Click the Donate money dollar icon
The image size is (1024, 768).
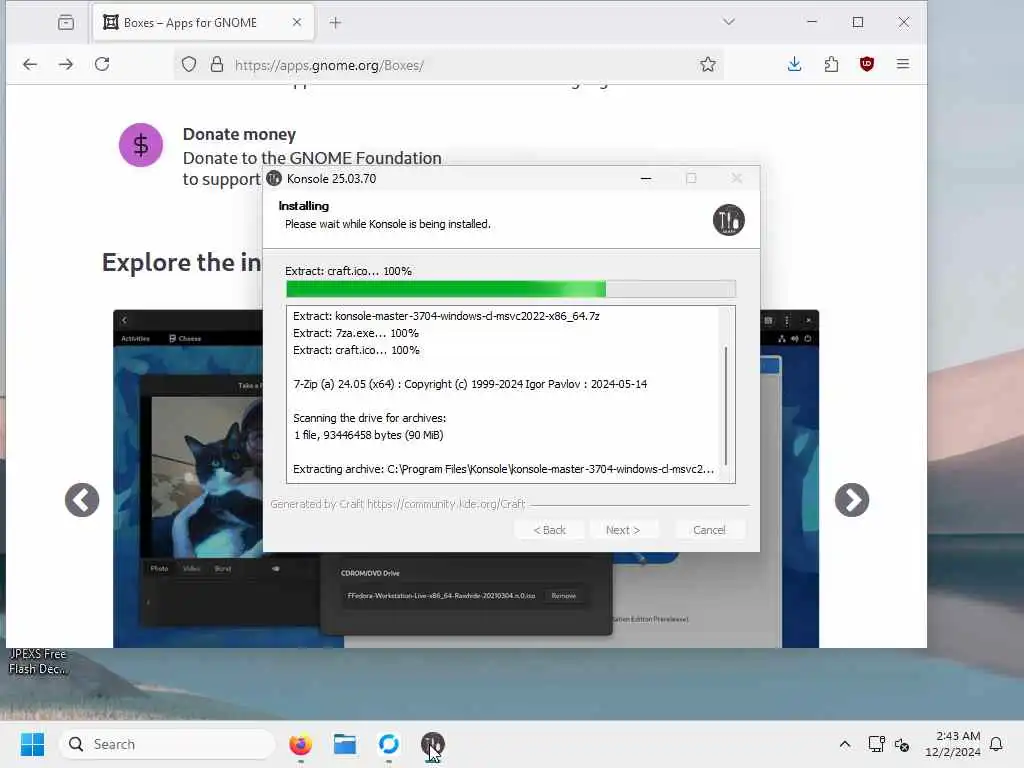pos(140,145)
